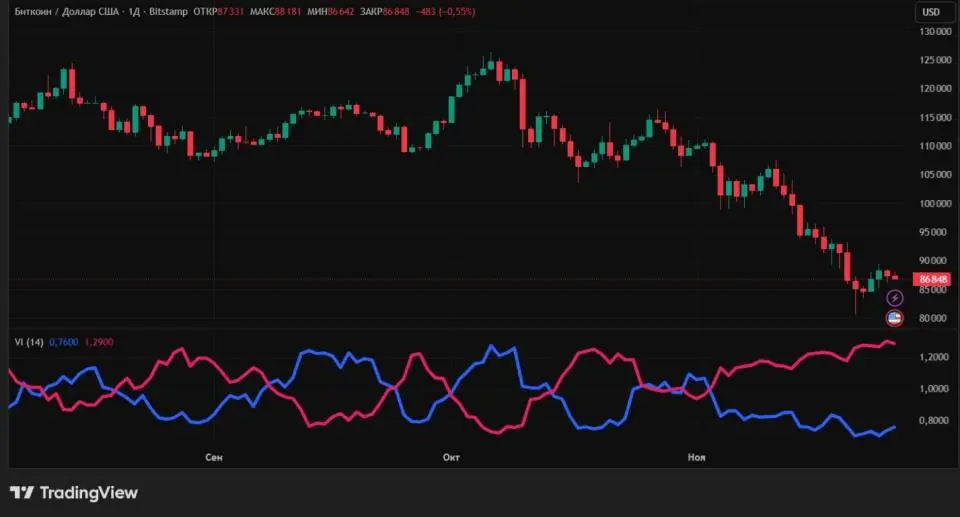The width and height of the screenshot is (960, 517).
Task: Click 1,2000 on the indicator scale
Action: tap(932, 357)
